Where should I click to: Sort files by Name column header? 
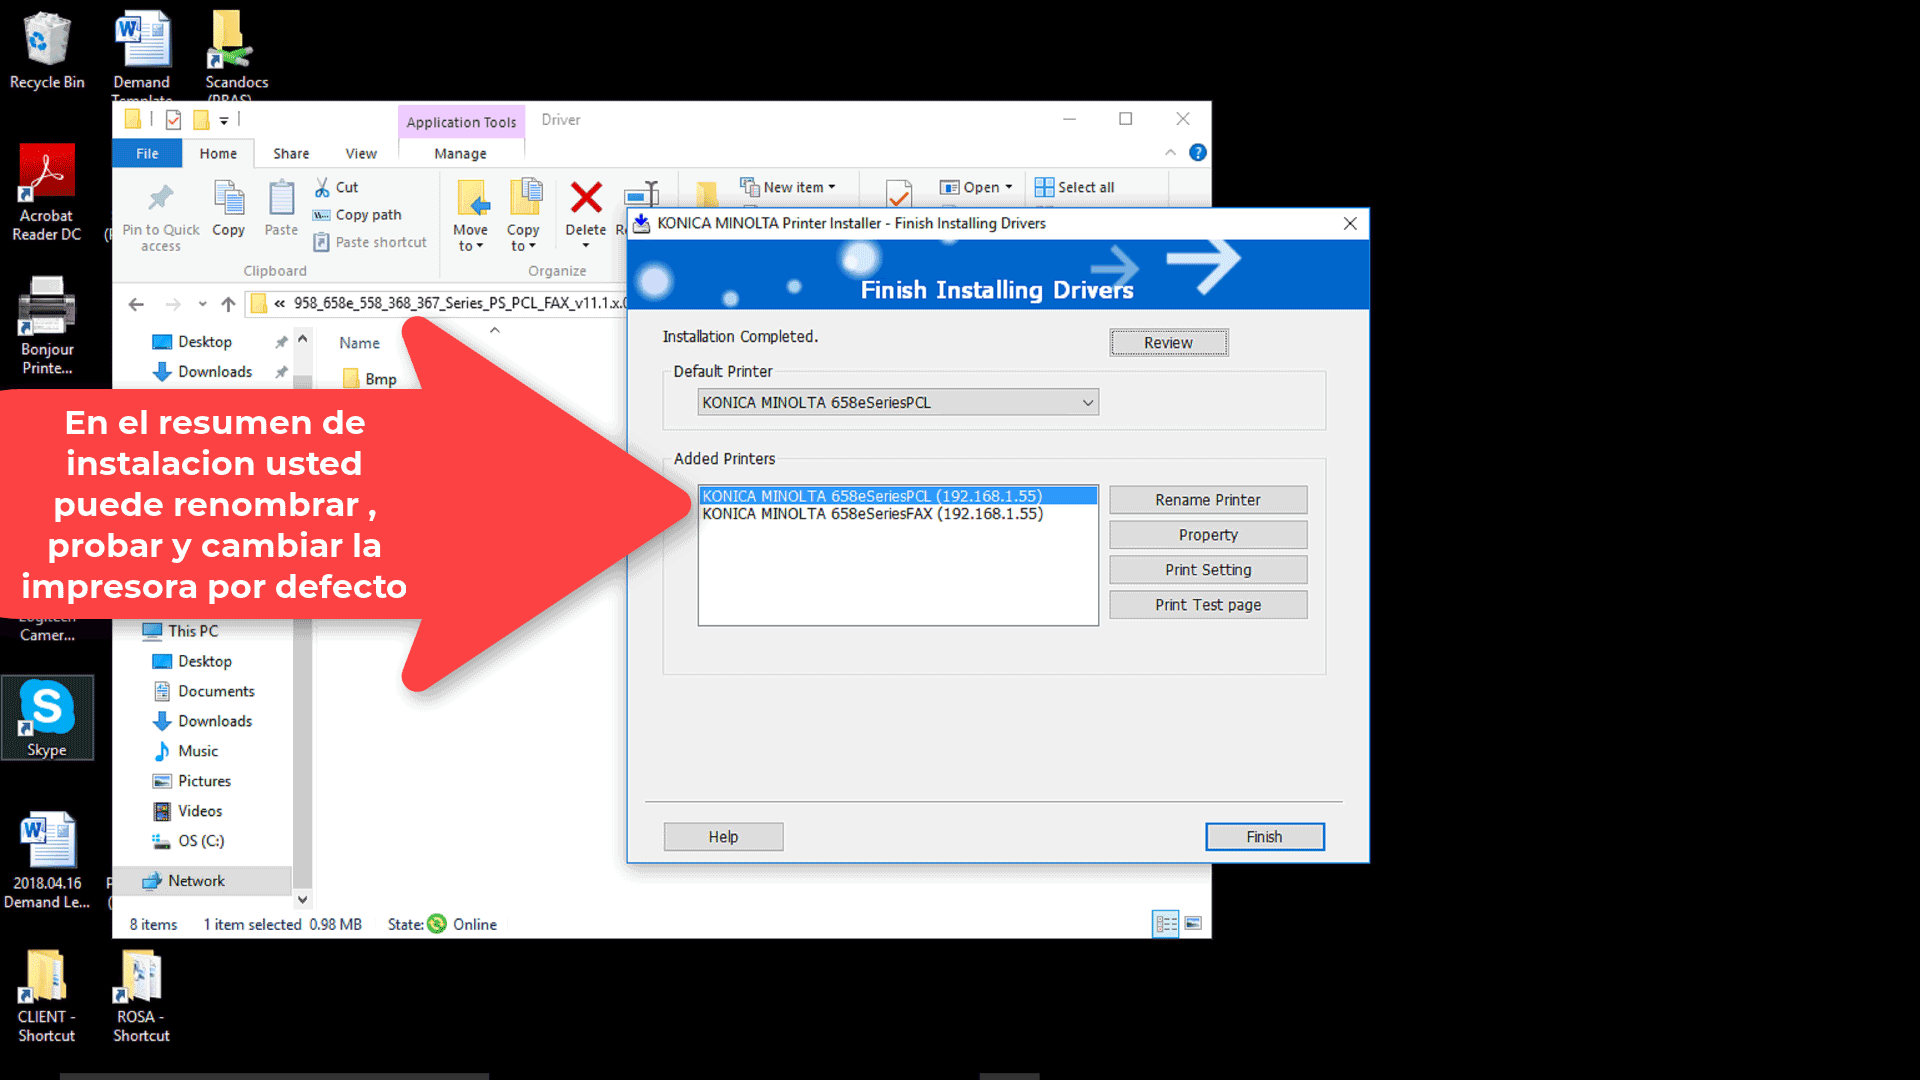(x=360, y=343)
